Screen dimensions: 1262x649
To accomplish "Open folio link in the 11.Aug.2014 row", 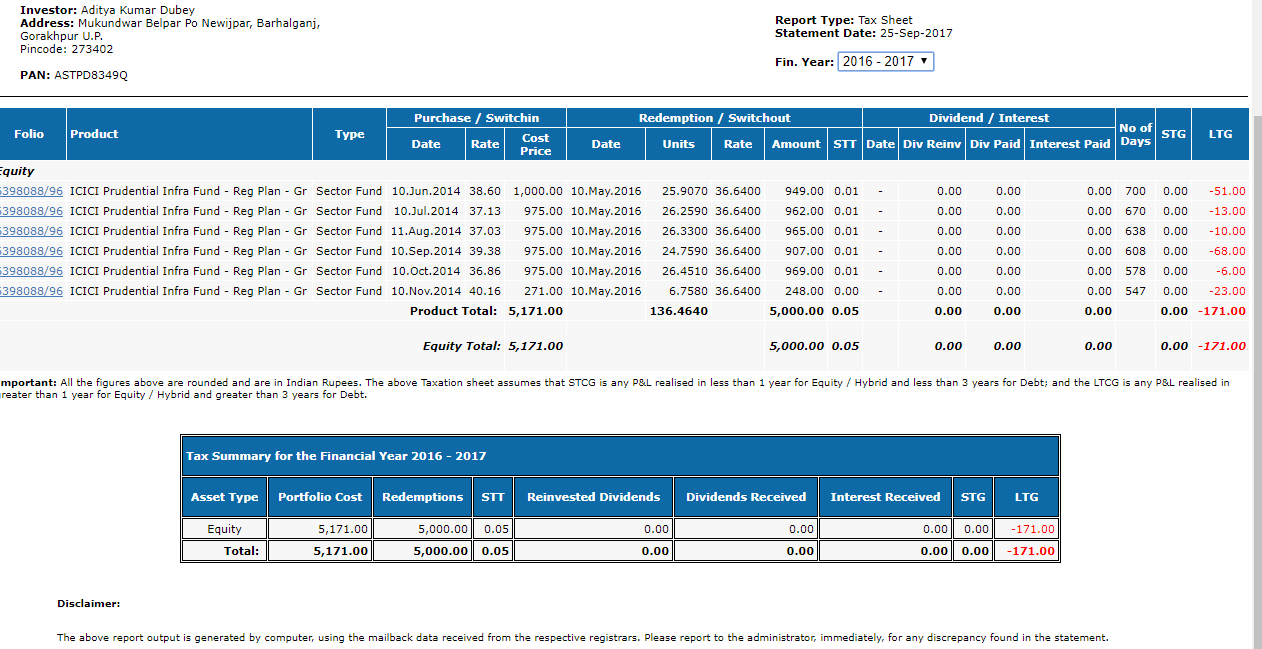I will click(31, 231).
